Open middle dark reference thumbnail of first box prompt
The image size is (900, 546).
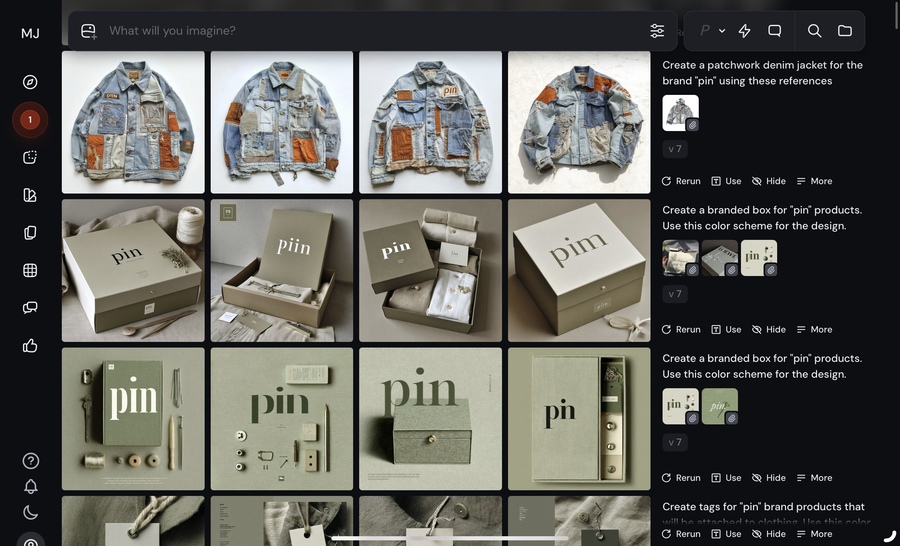pyautogui.click(x=720, y=258)
